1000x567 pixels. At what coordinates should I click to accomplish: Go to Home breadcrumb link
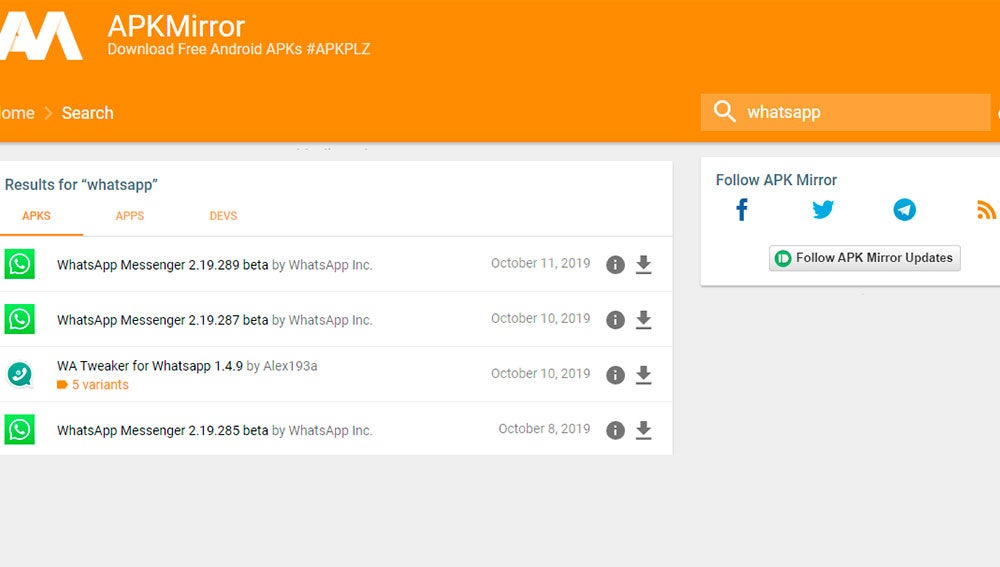(17, 113)
